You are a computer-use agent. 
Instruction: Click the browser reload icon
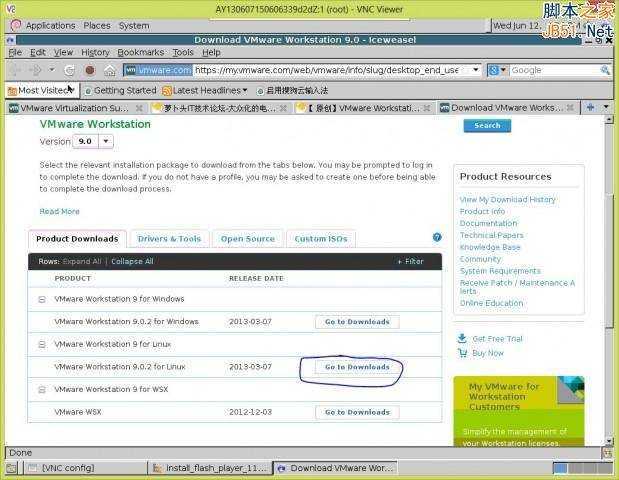69,70
